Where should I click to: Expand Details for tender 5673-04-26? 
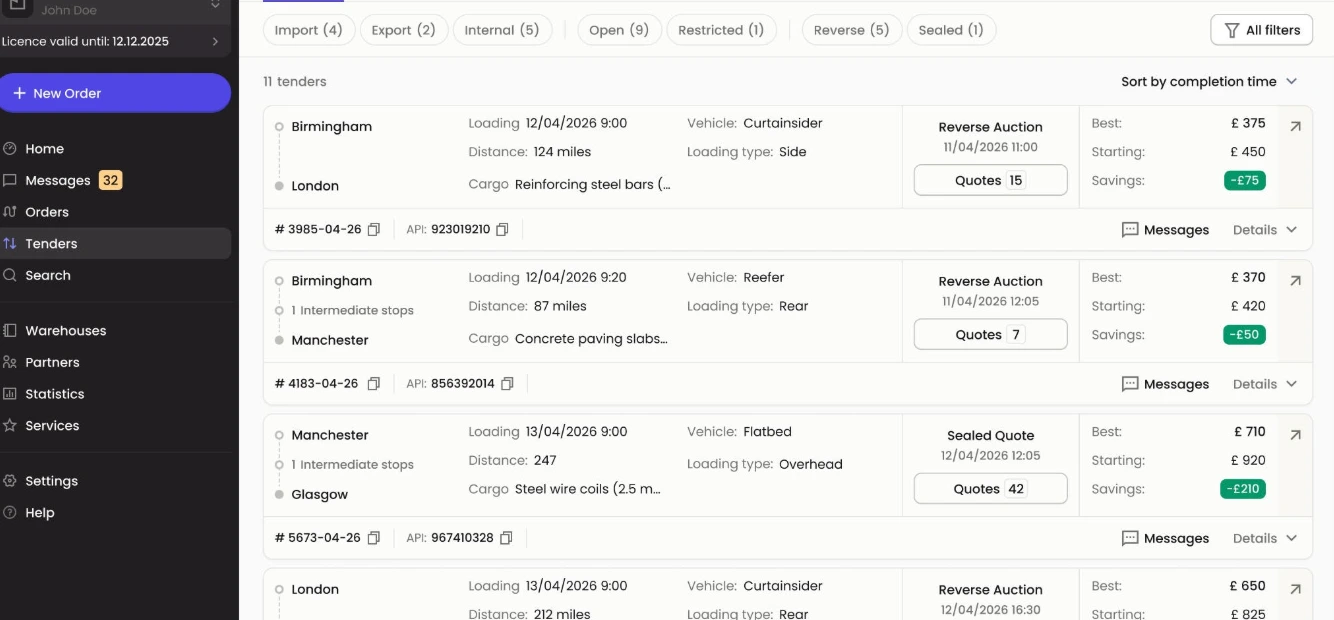pos(1265,538)
